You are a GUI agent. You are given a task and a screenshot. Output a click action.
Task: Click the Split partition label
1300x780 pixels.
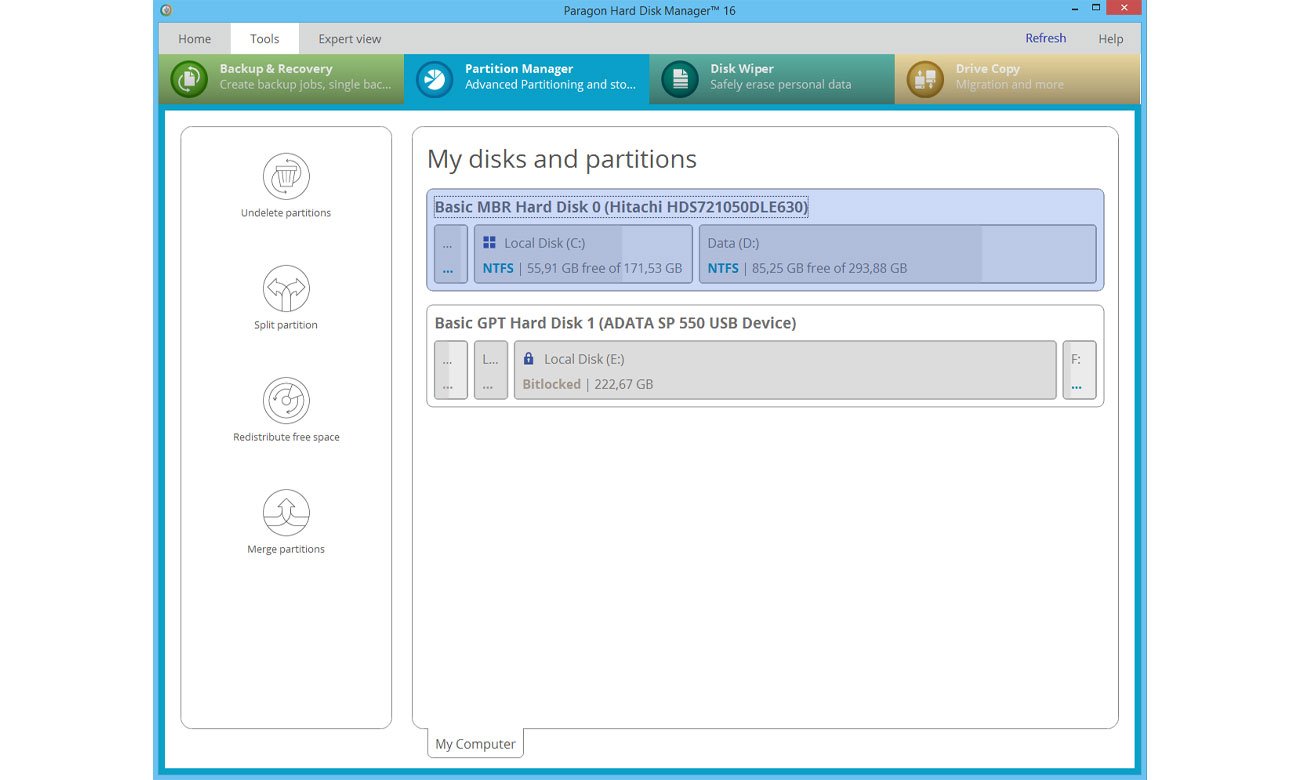(286, 325)
